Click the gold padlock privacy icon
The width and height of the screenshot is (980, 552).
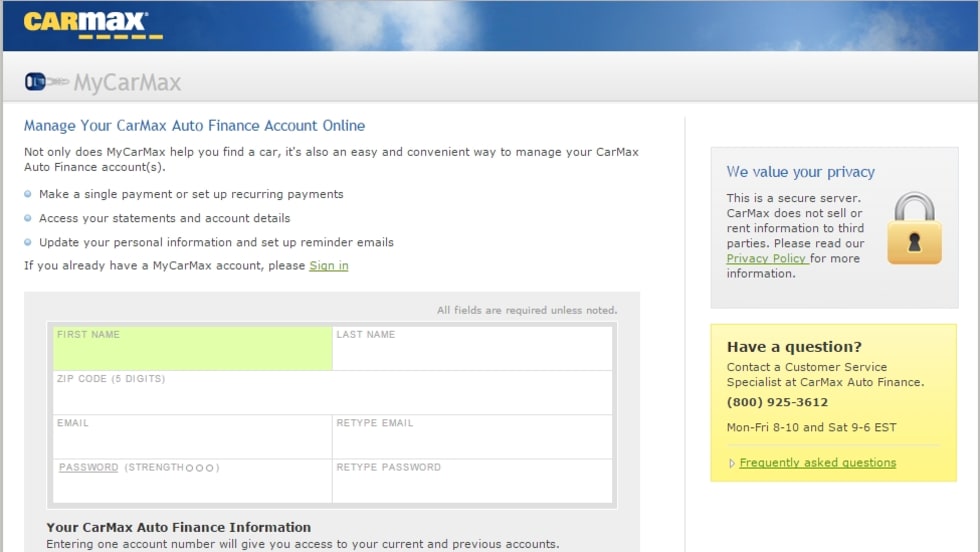(914, 229)
